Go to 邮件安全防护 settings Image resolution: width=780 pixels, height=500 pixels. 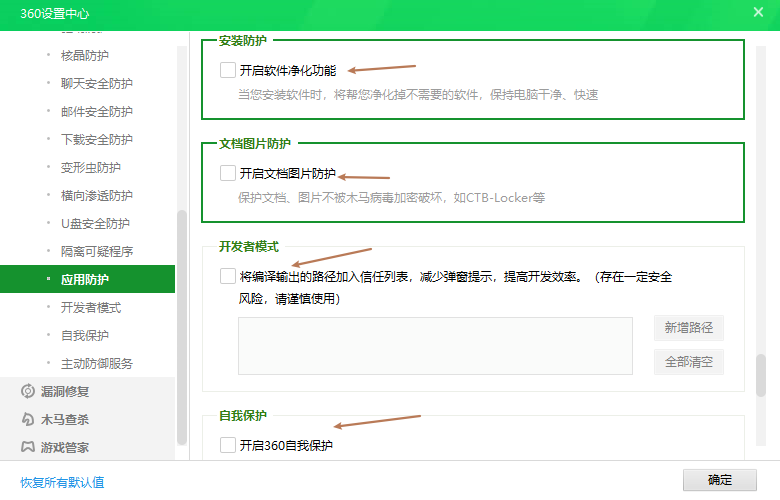coord(97,111)
